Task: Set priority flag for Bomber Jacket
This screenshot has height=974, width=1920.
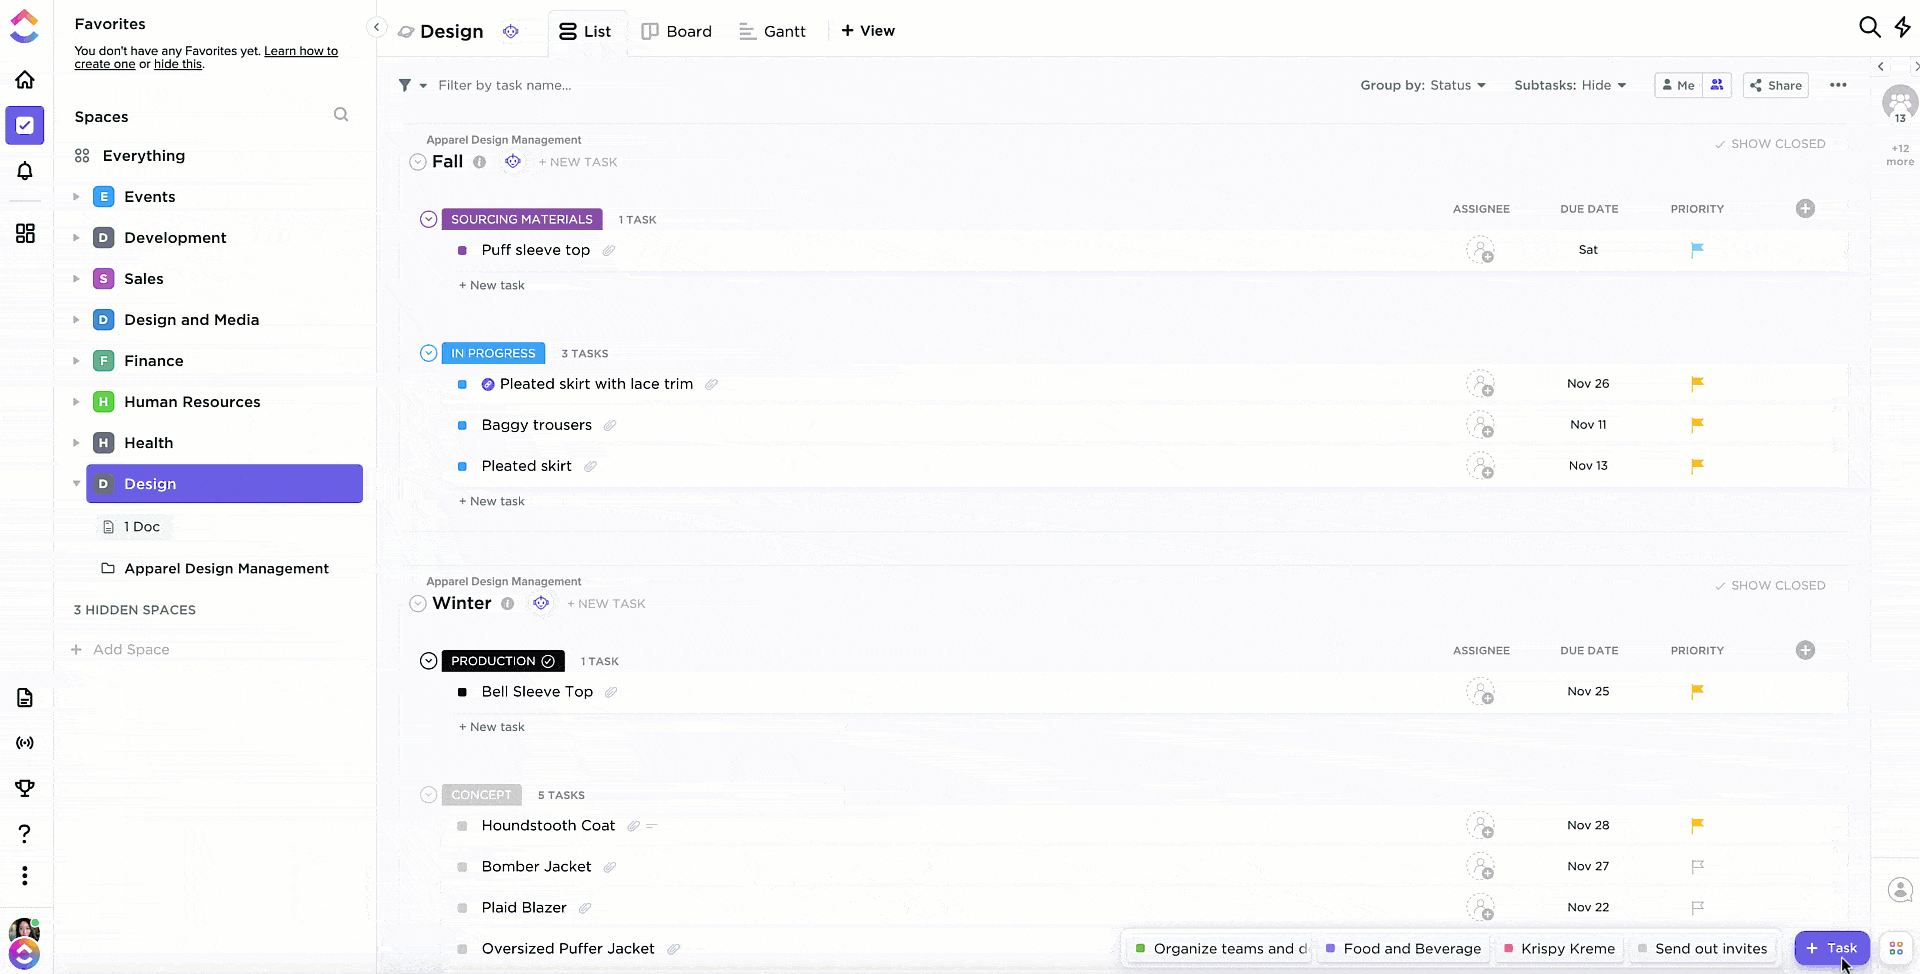Action: coord(1697,866)
